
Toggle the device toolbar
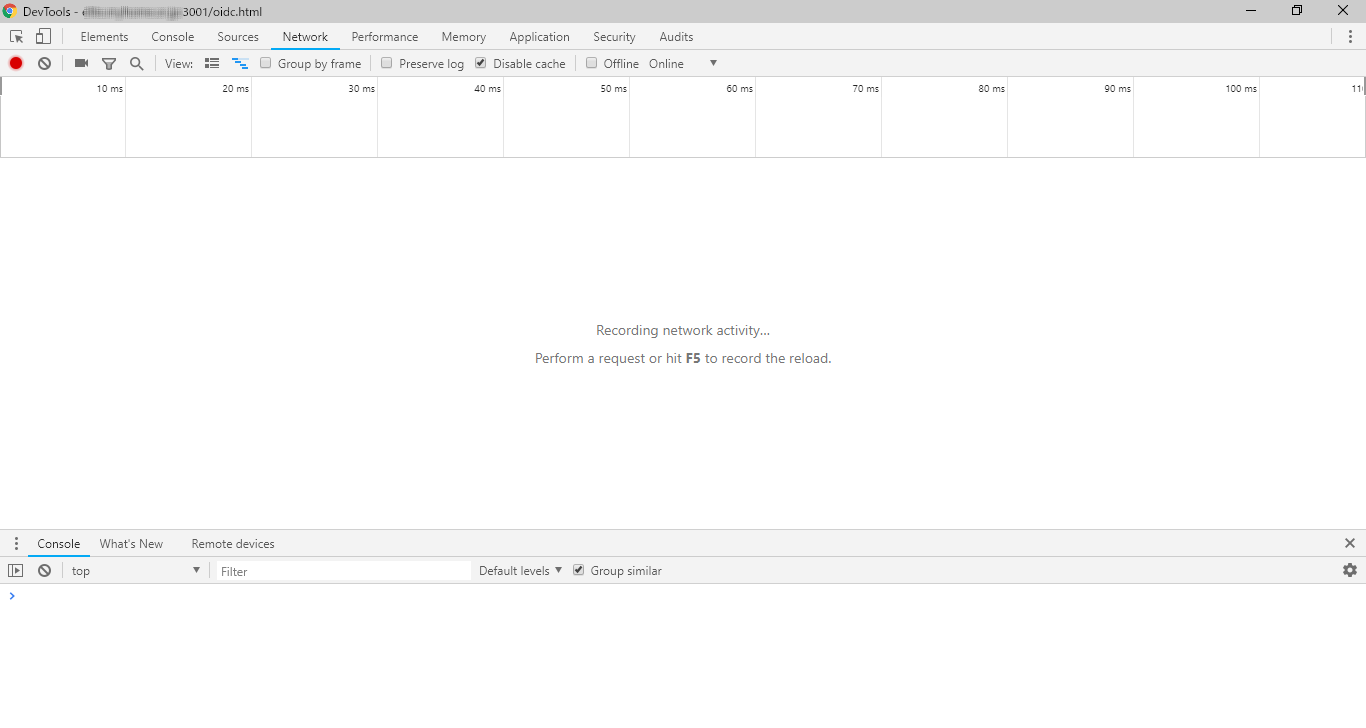tap(42, 36)
